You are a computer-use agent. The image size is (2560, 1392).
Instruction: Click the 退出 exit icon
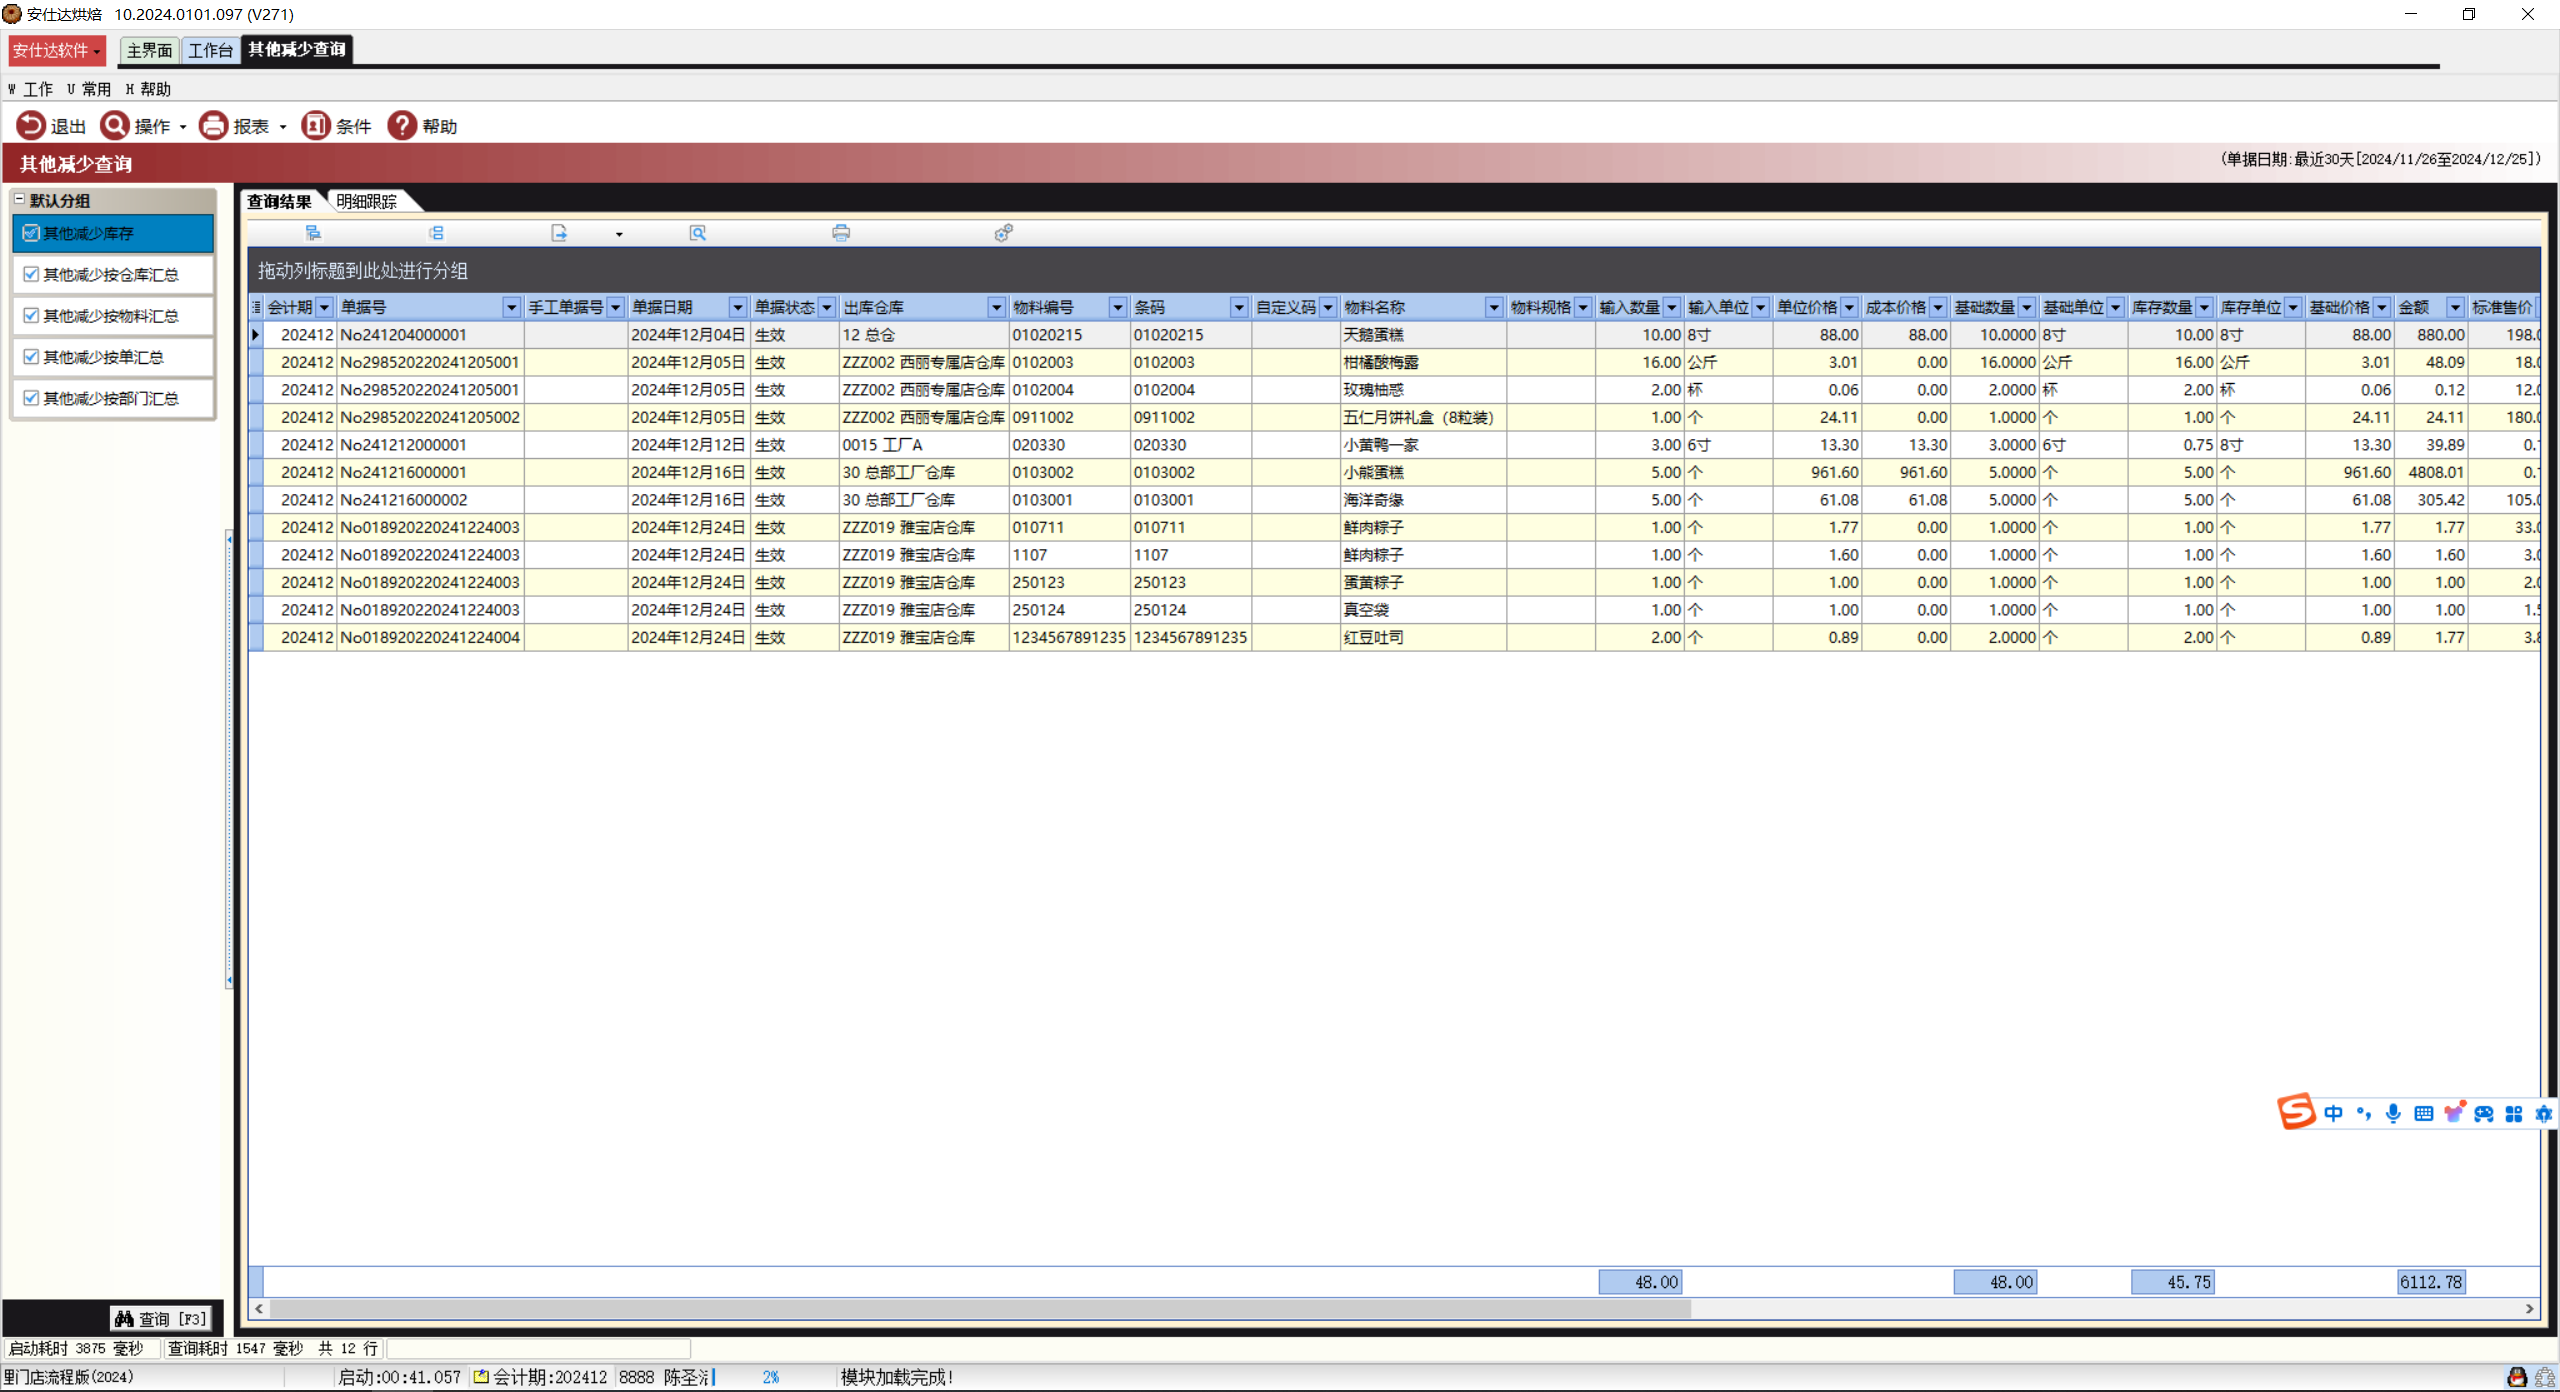pos(31,126)
